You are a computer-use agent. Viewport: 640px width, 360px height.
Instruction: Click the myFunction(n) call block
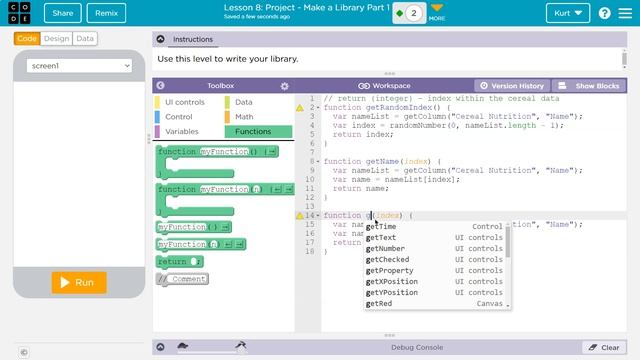(201, 244)
